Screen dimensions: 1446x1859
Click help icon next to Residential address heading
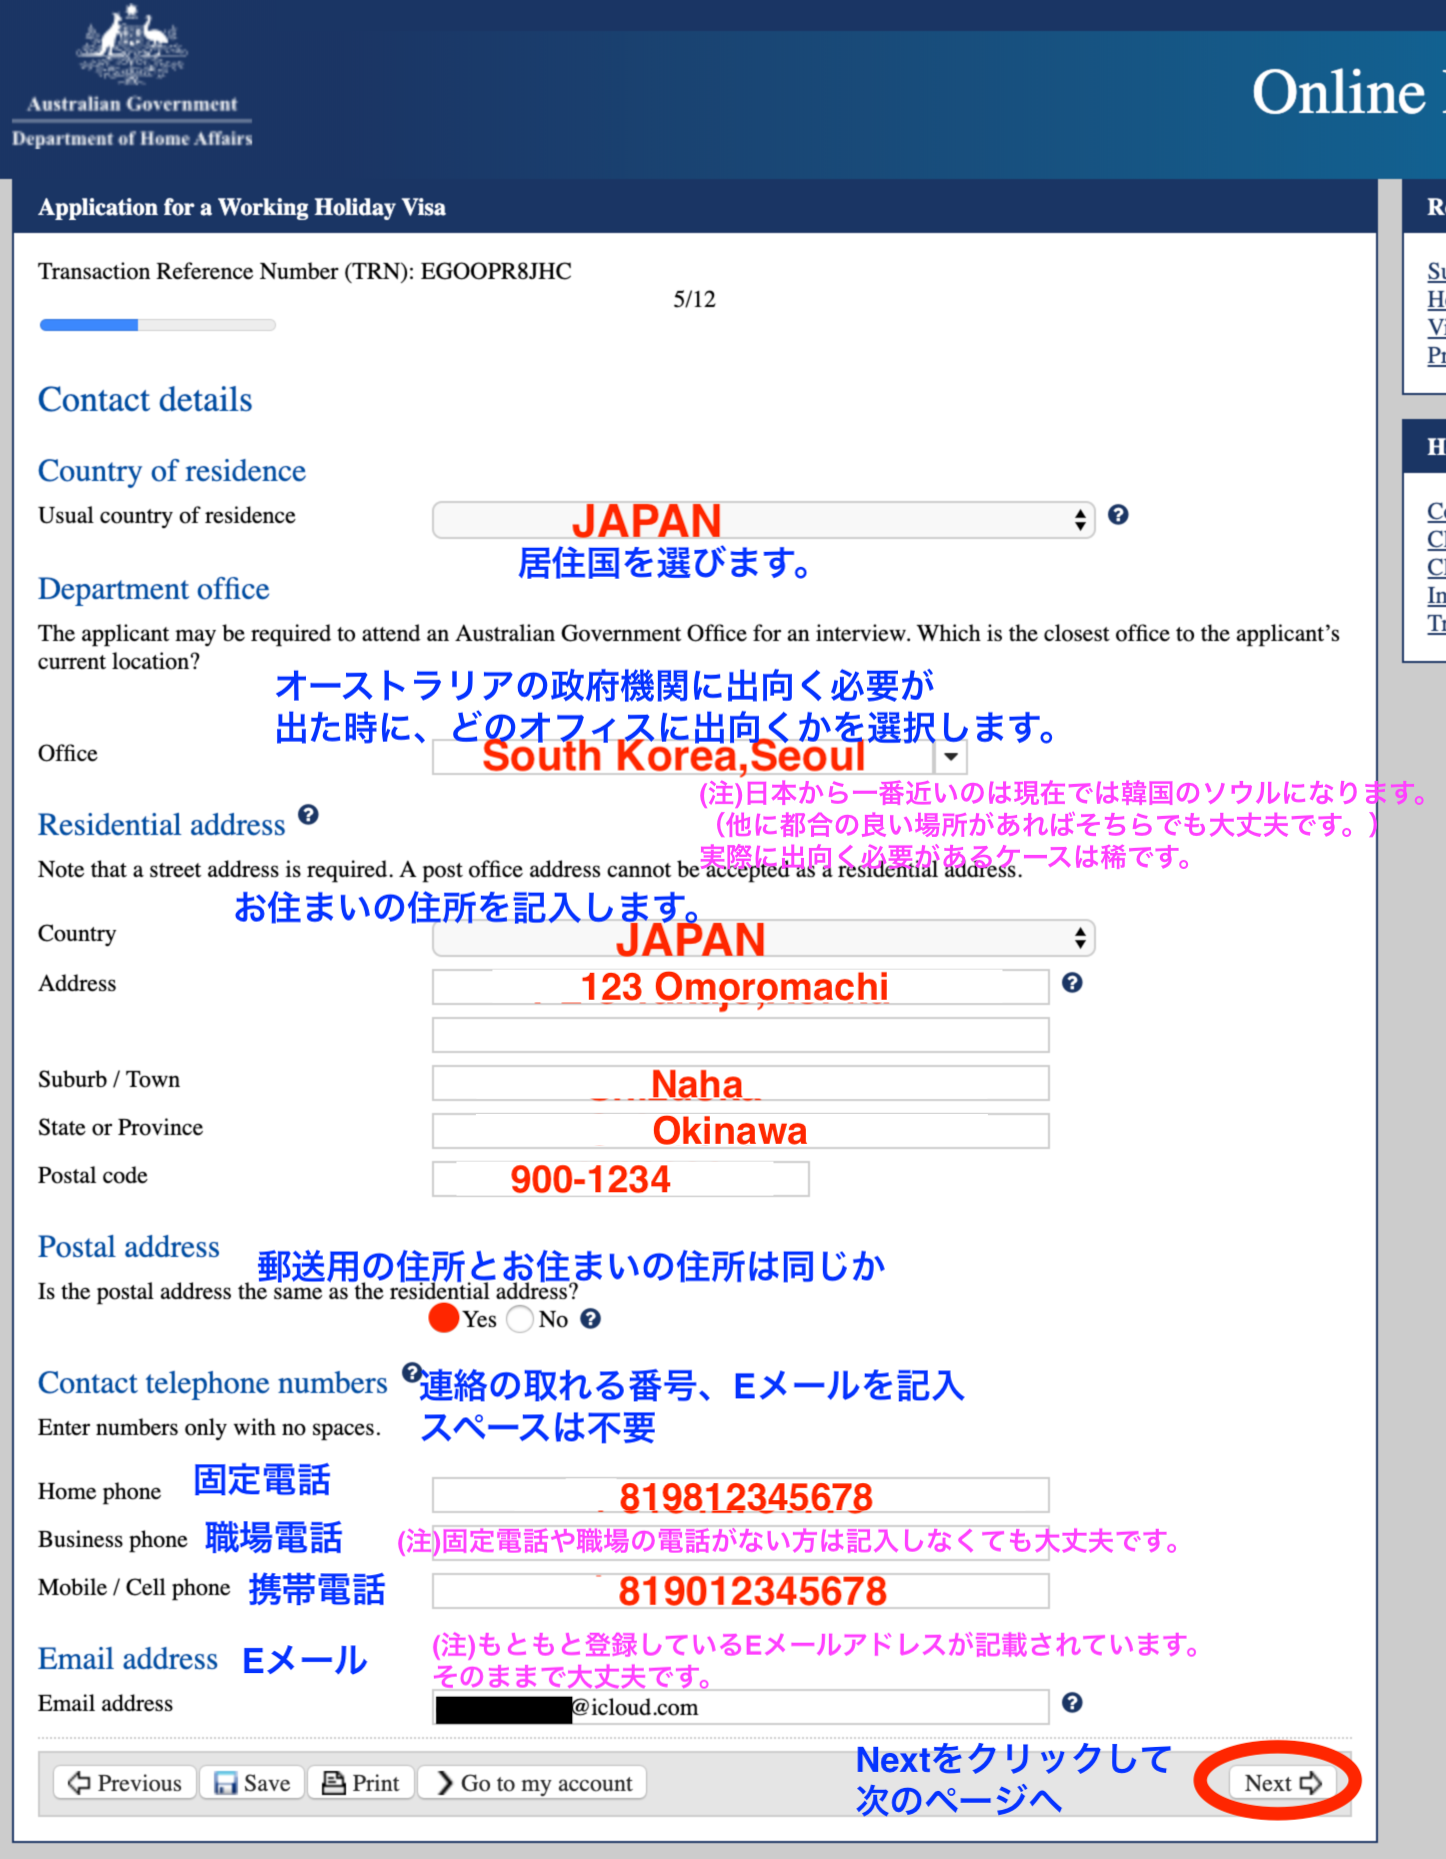click(x=308, y=815)
